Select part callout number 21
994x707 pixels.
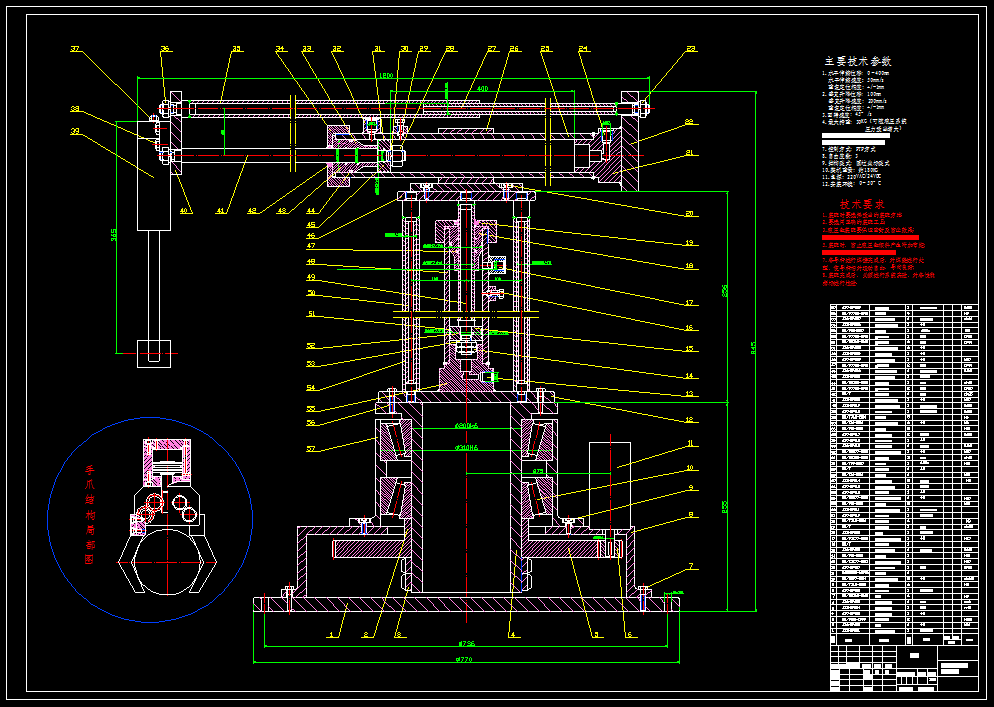coord(690,153)
